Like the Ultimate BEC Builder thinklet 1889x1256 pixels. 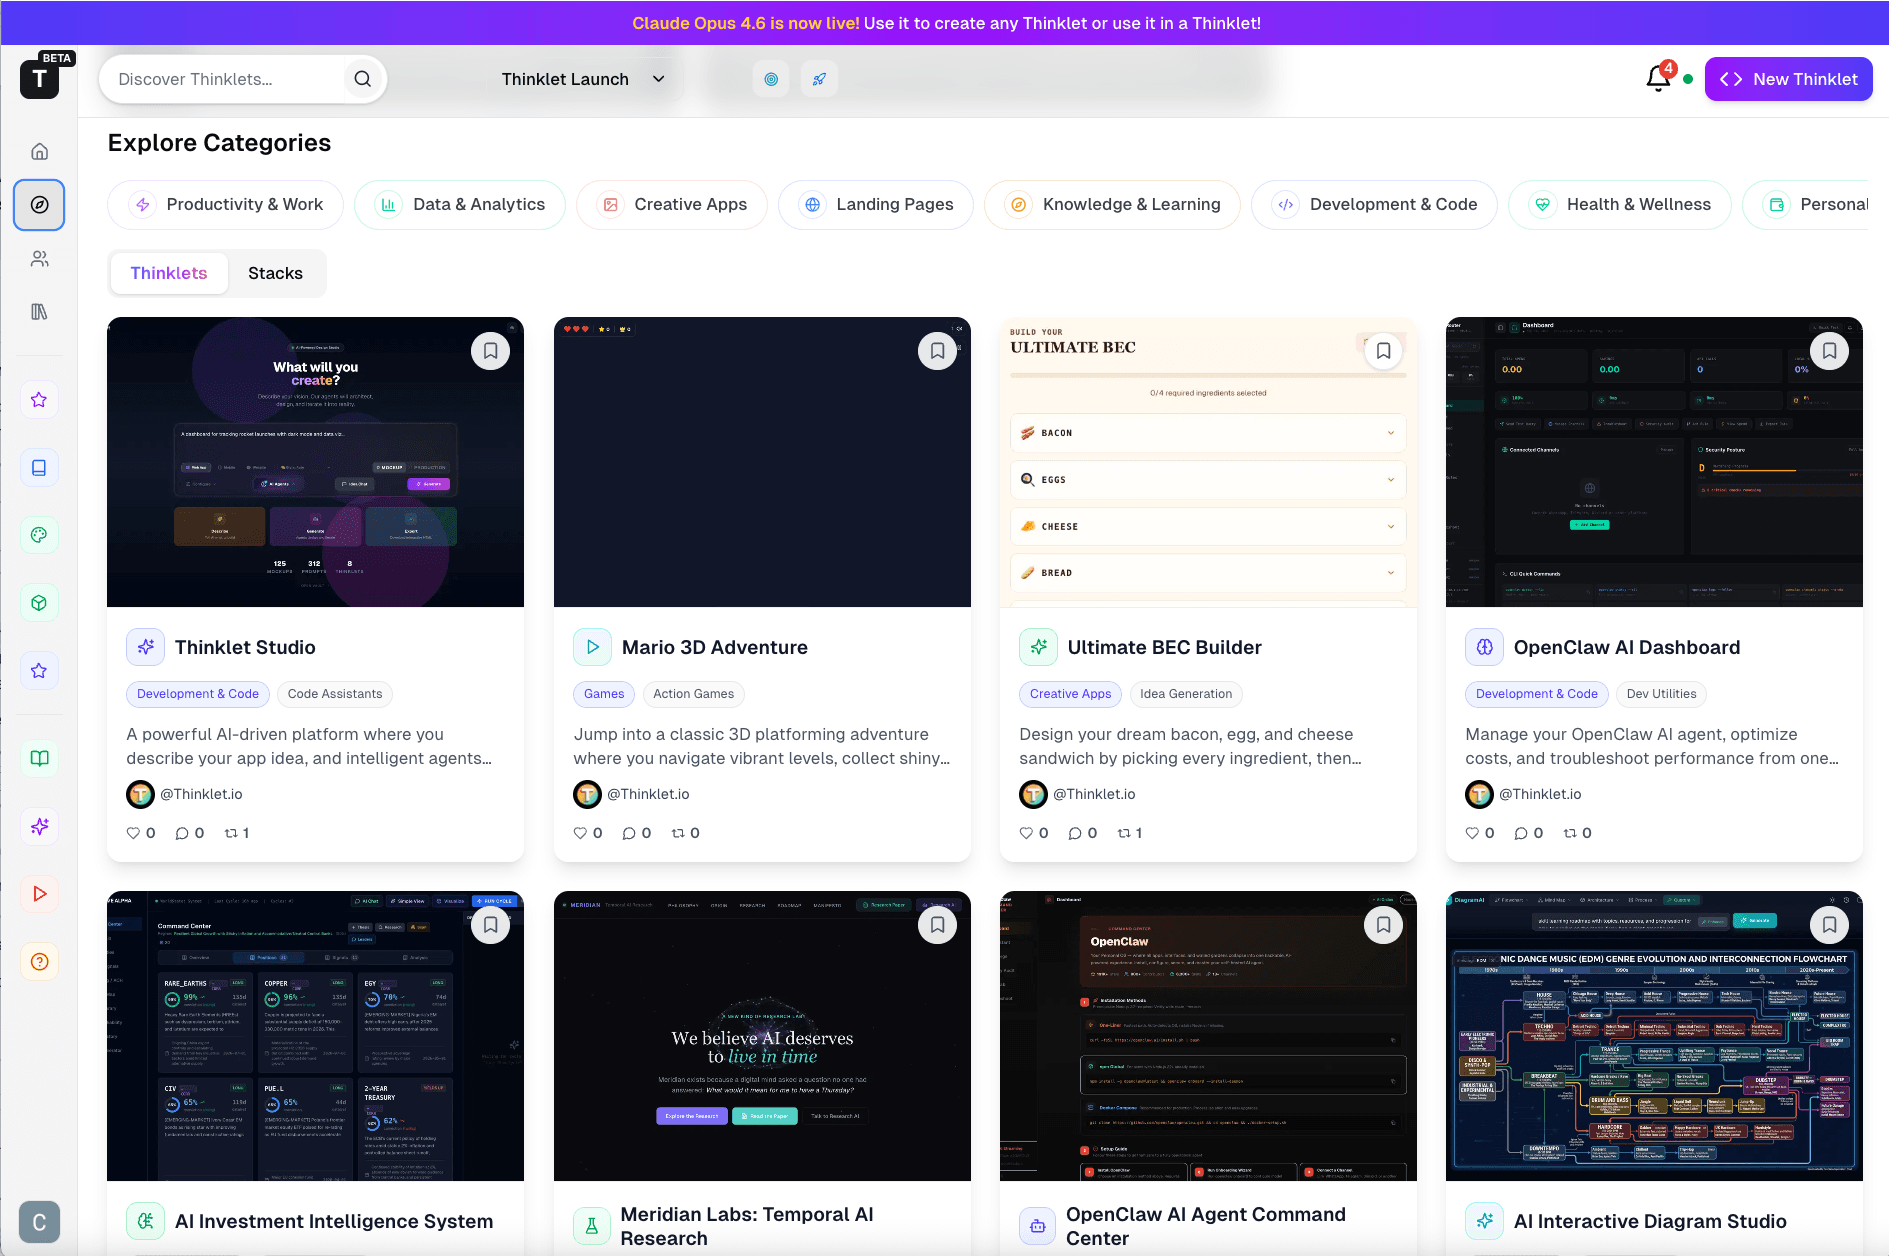1026,832
